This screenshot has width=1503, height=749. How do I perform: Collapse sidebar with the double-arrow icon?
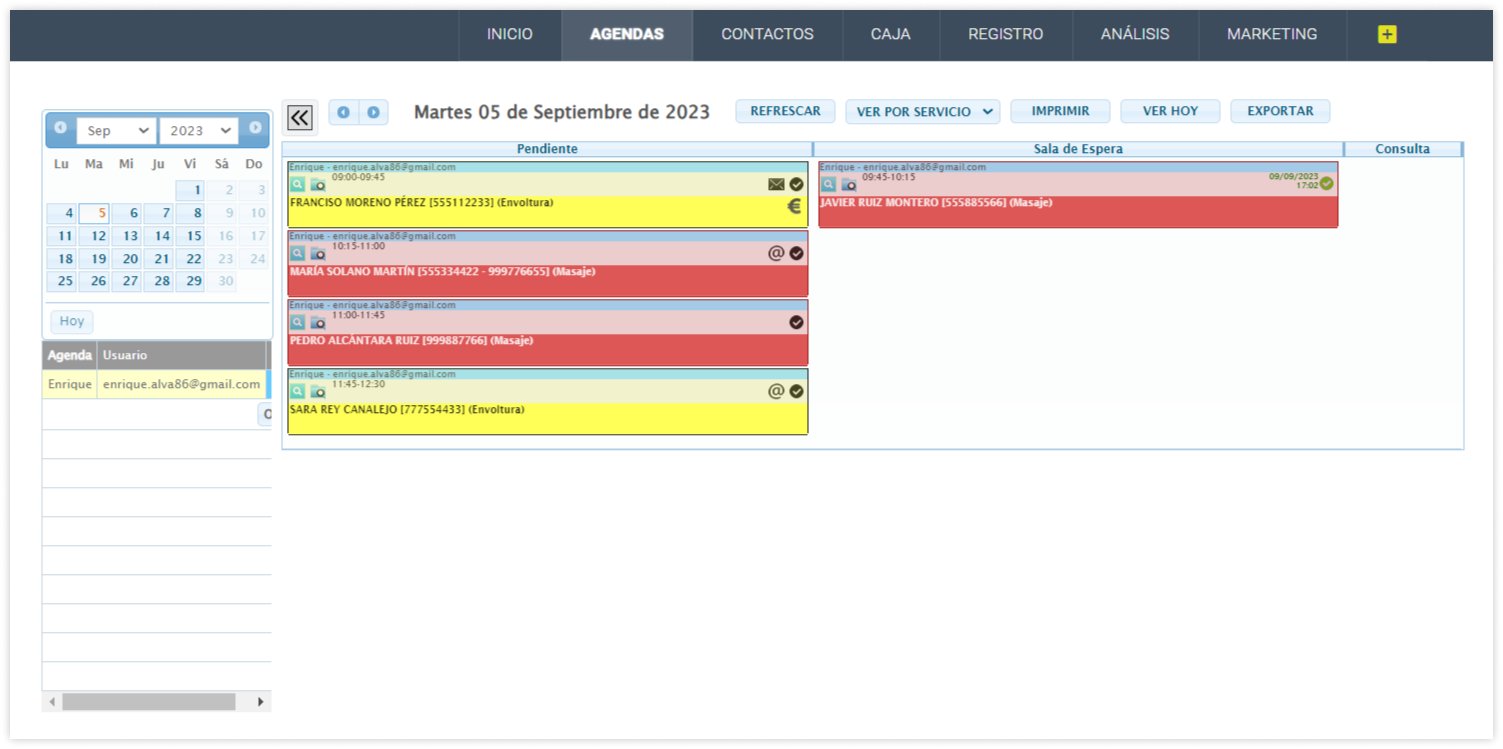pyautogui.click(x=300, y=118)
